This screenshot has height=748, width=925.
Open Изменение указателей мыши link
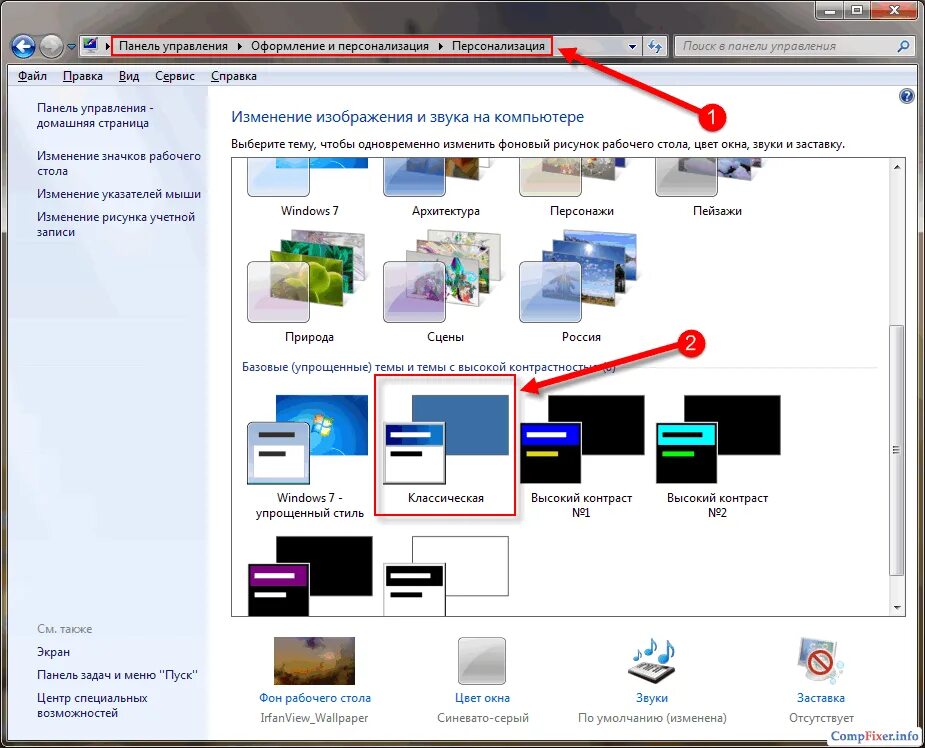point(119,194)
